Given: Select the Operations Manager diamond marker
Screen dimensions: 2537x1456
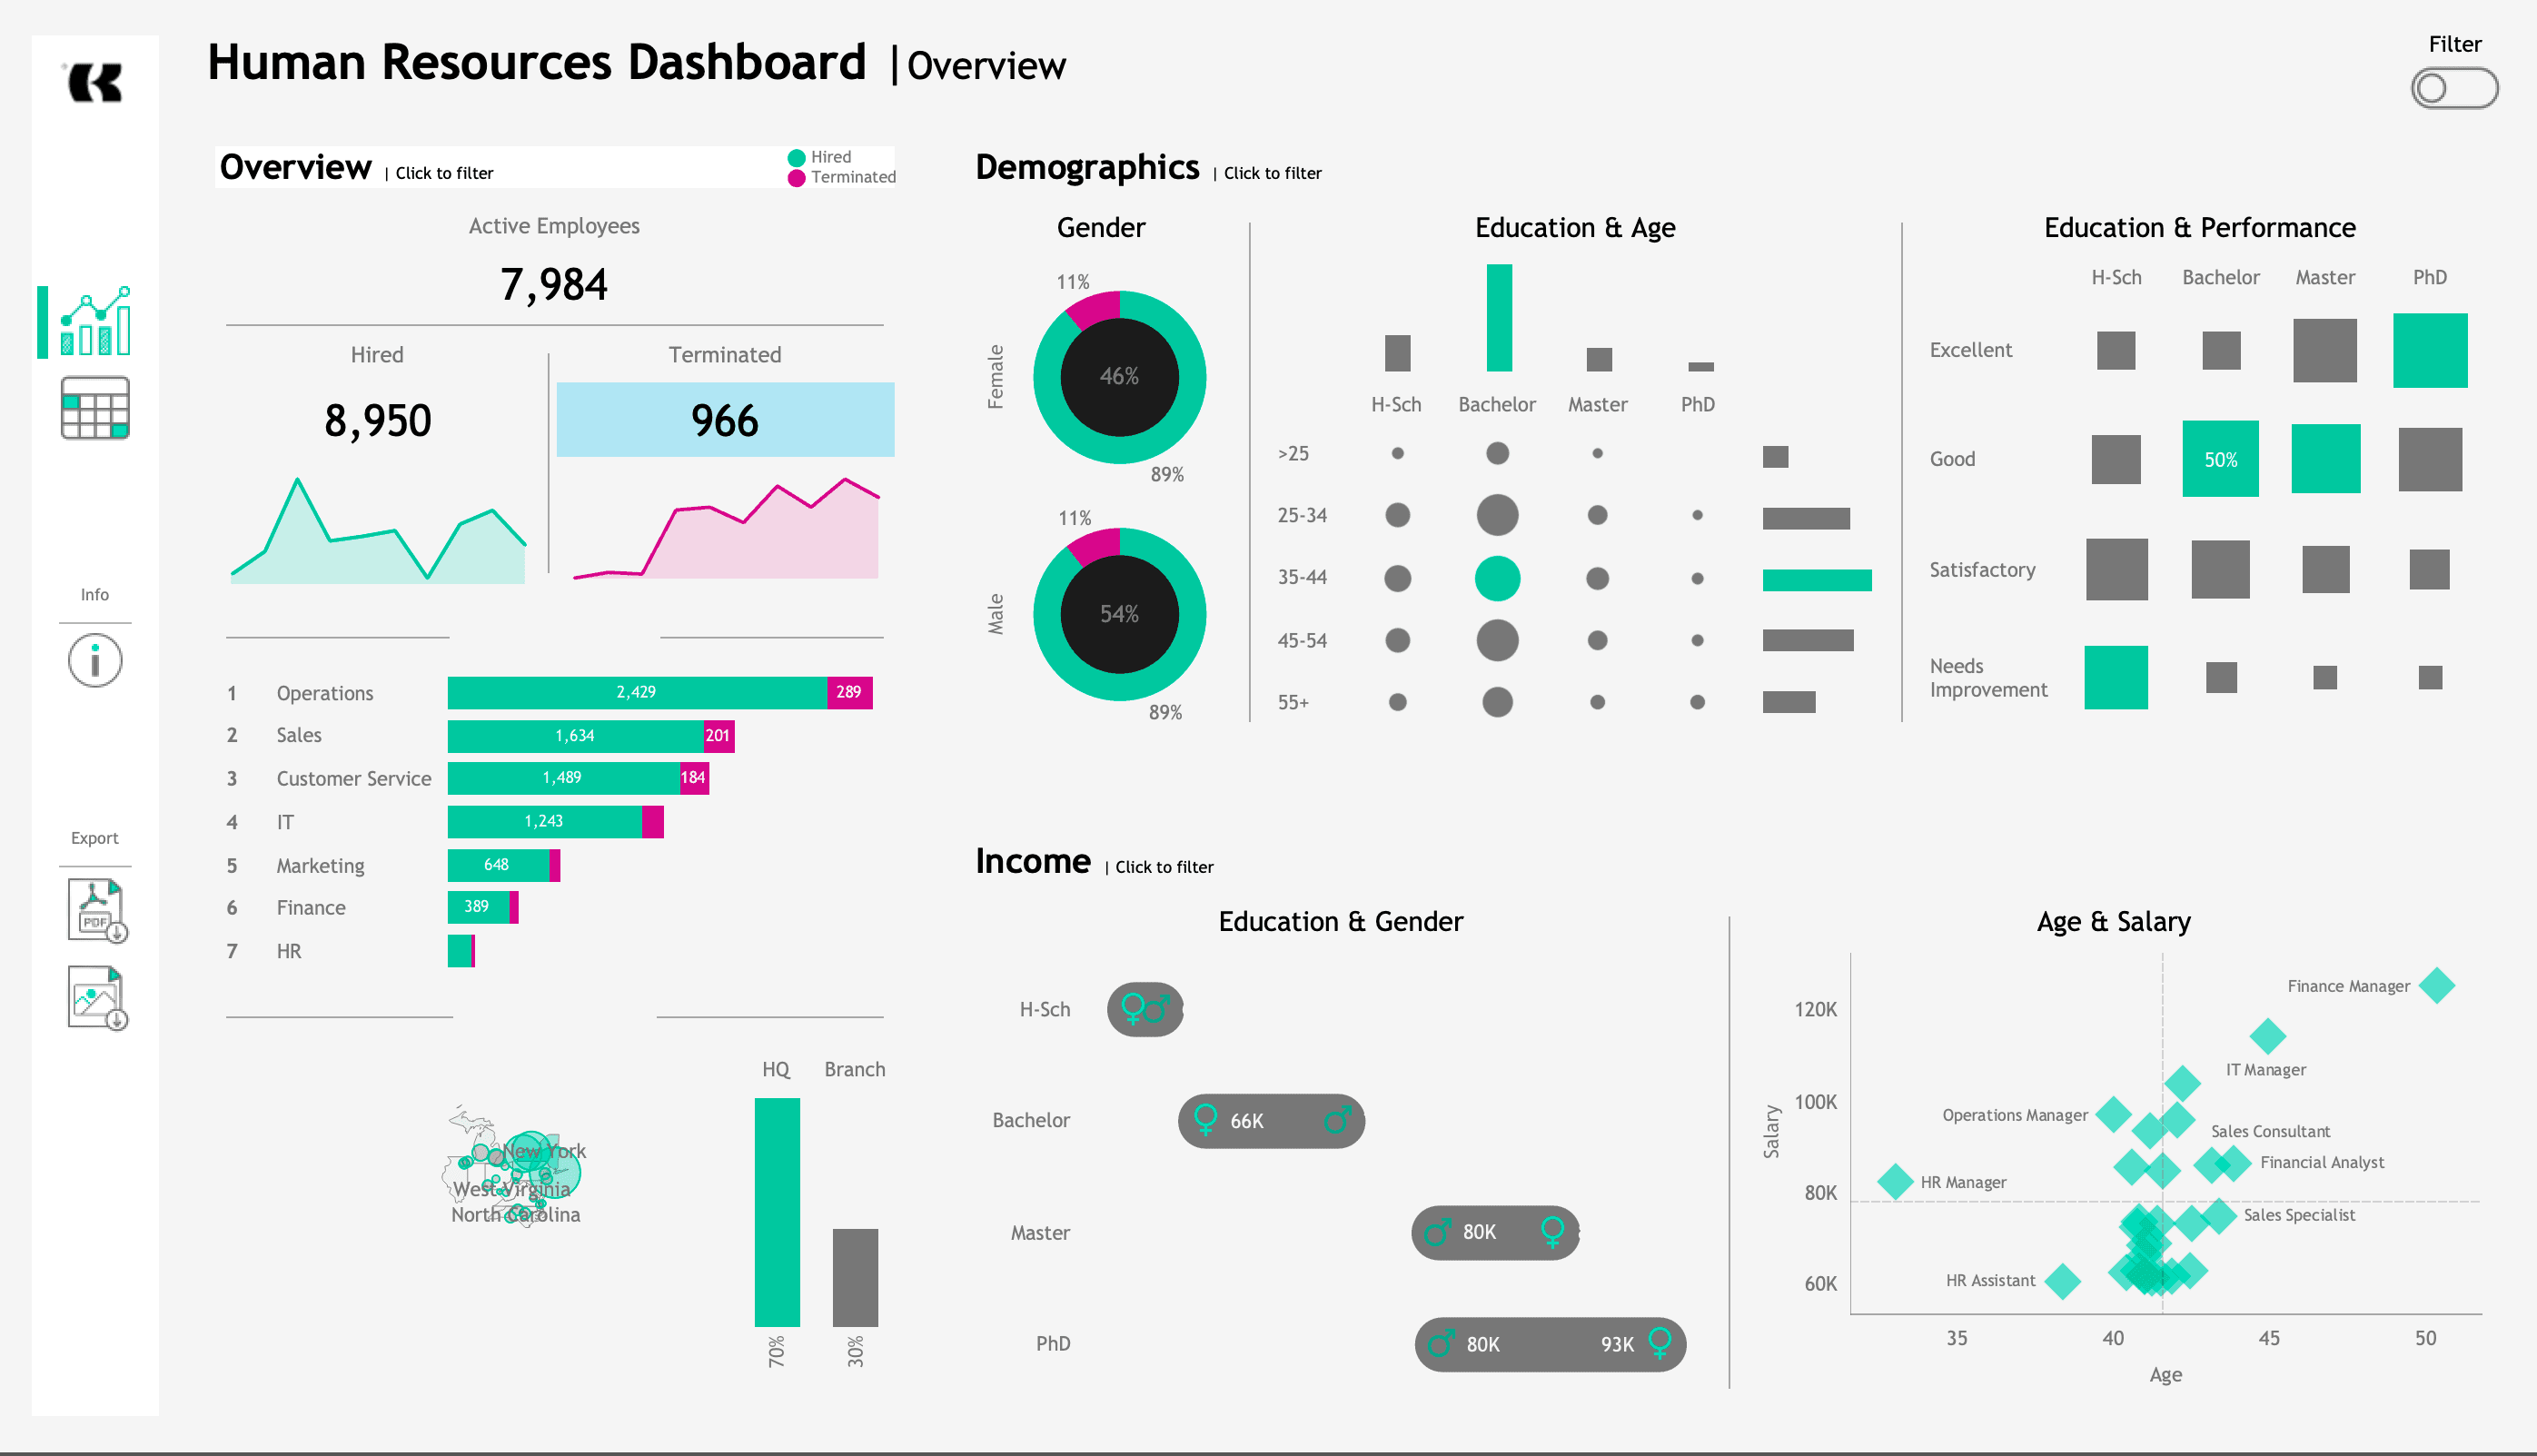Looking at the screenshot, I should click(x=2113, y=1114).
